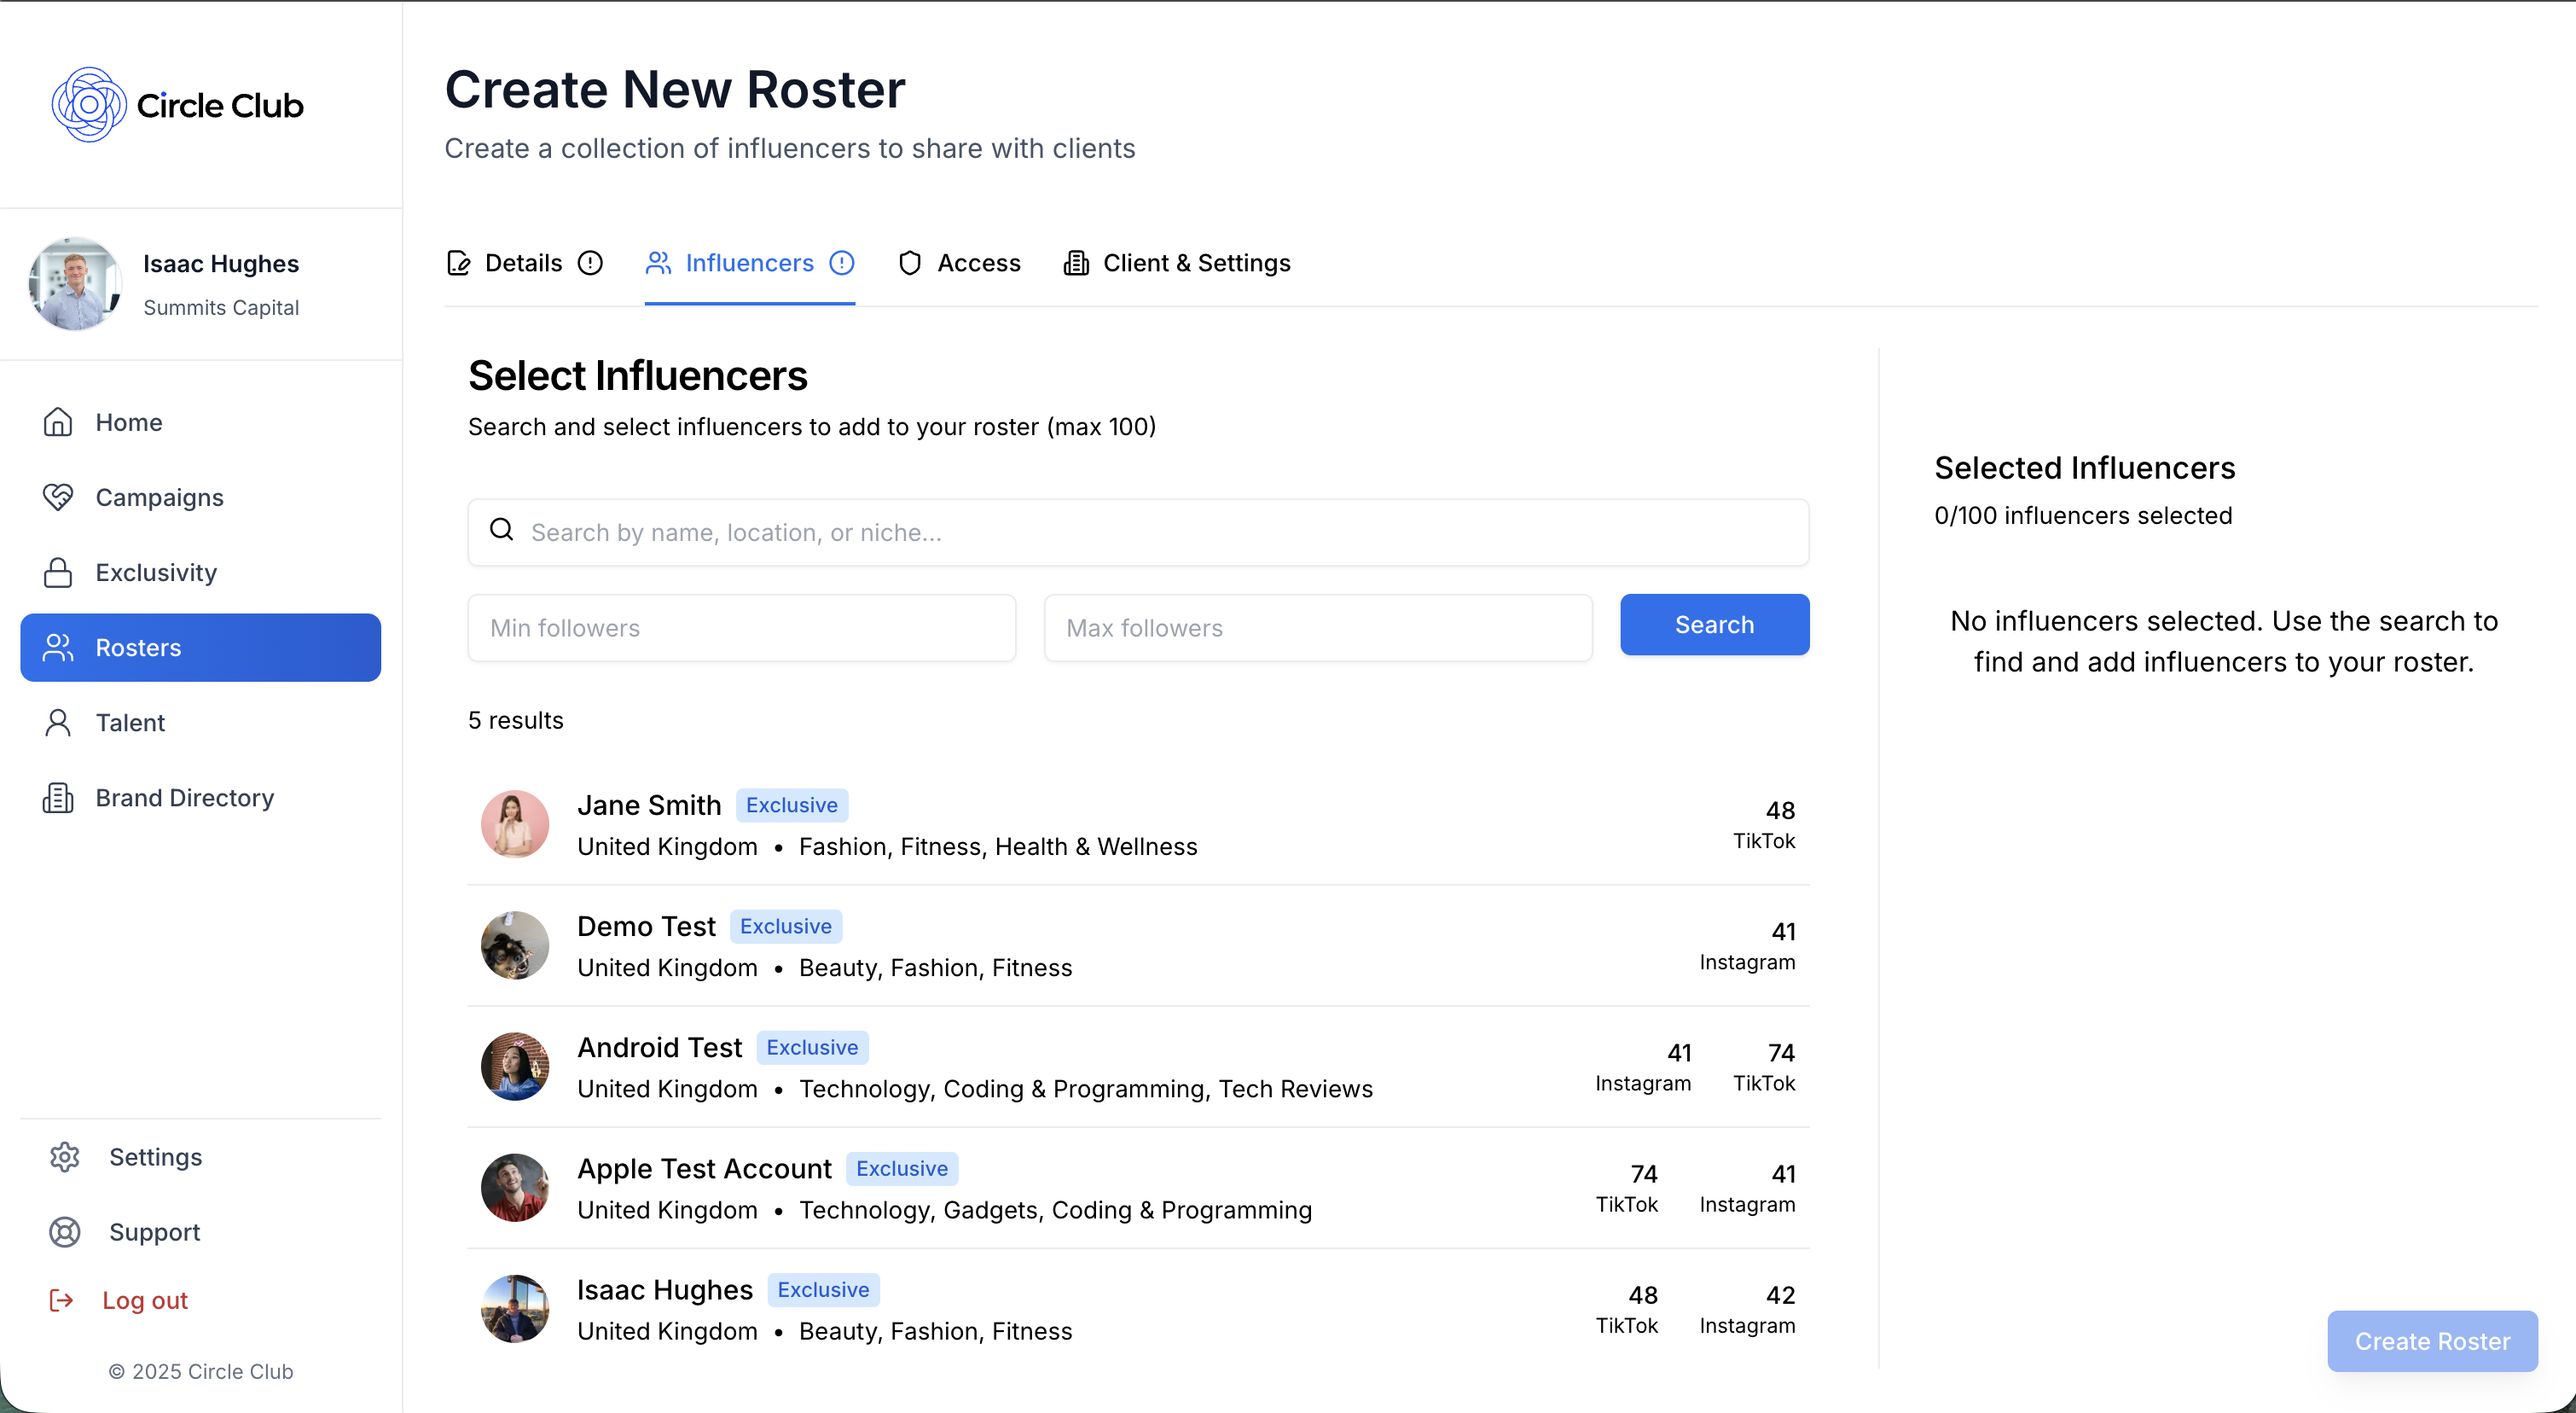Open Exclusivity via the lock icon
2576x1413 pixels.
[x=58, y=572]
